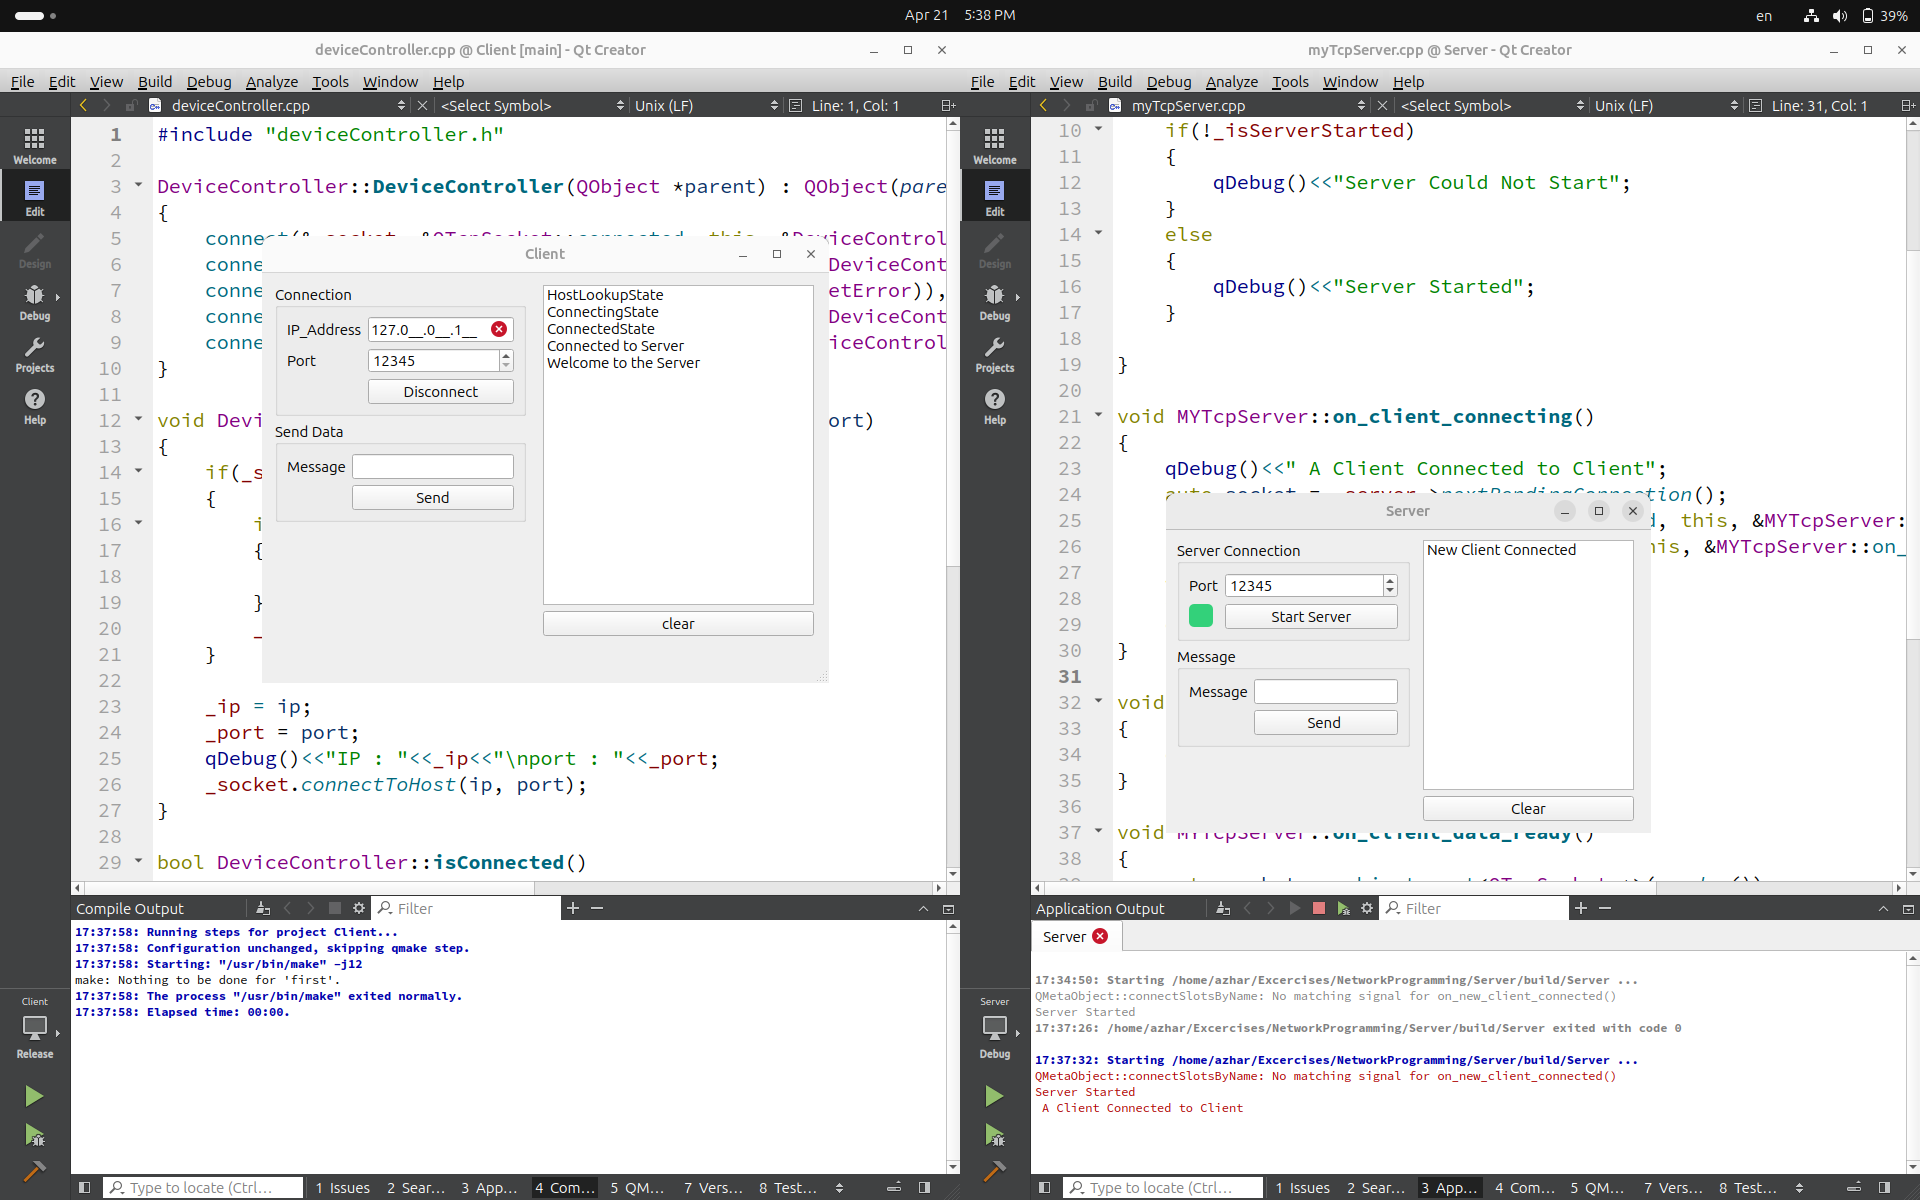Click Send in Client dialog
Viewport: 1920px width, 1200px height.
[x=433, y=497]
